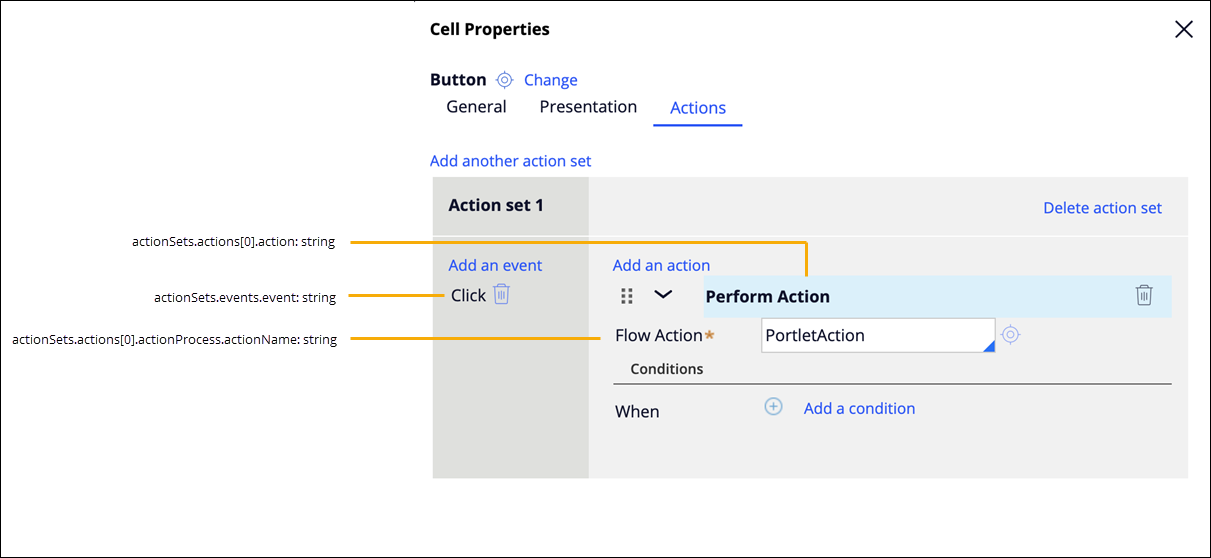The image size is (1211, 558).
Task: Select the Actions tab
Action: click(x=698, y=108)
